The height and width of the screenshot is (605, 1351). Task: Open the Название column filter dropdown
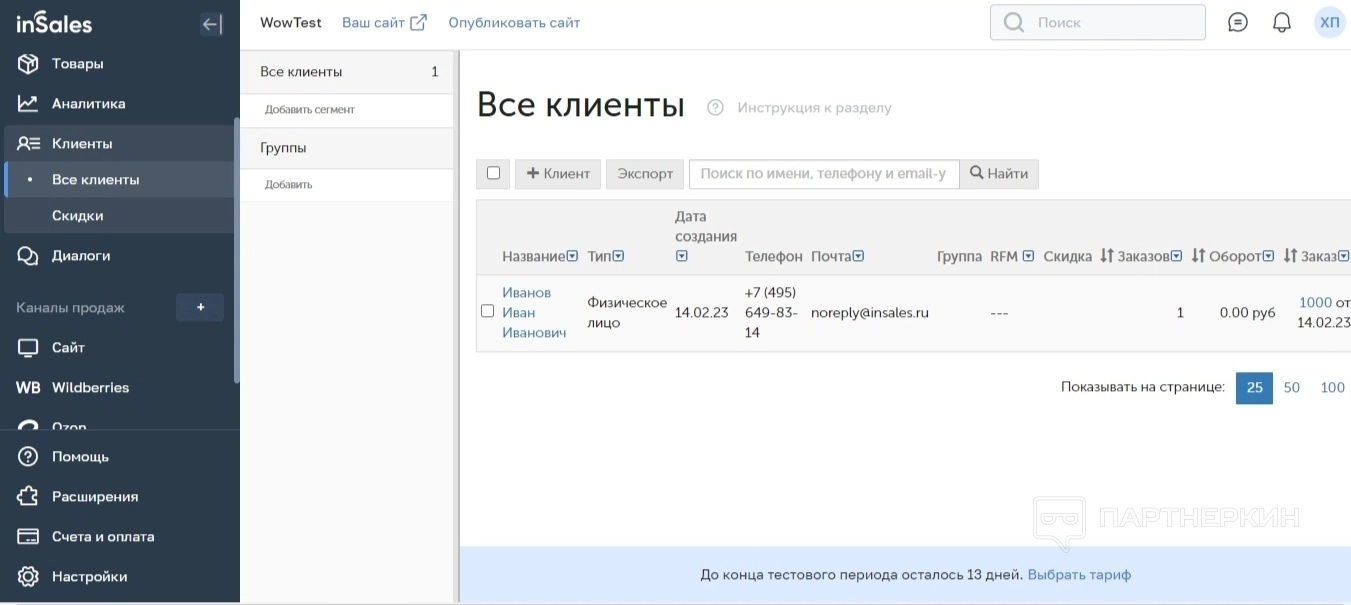pos(572,256)
